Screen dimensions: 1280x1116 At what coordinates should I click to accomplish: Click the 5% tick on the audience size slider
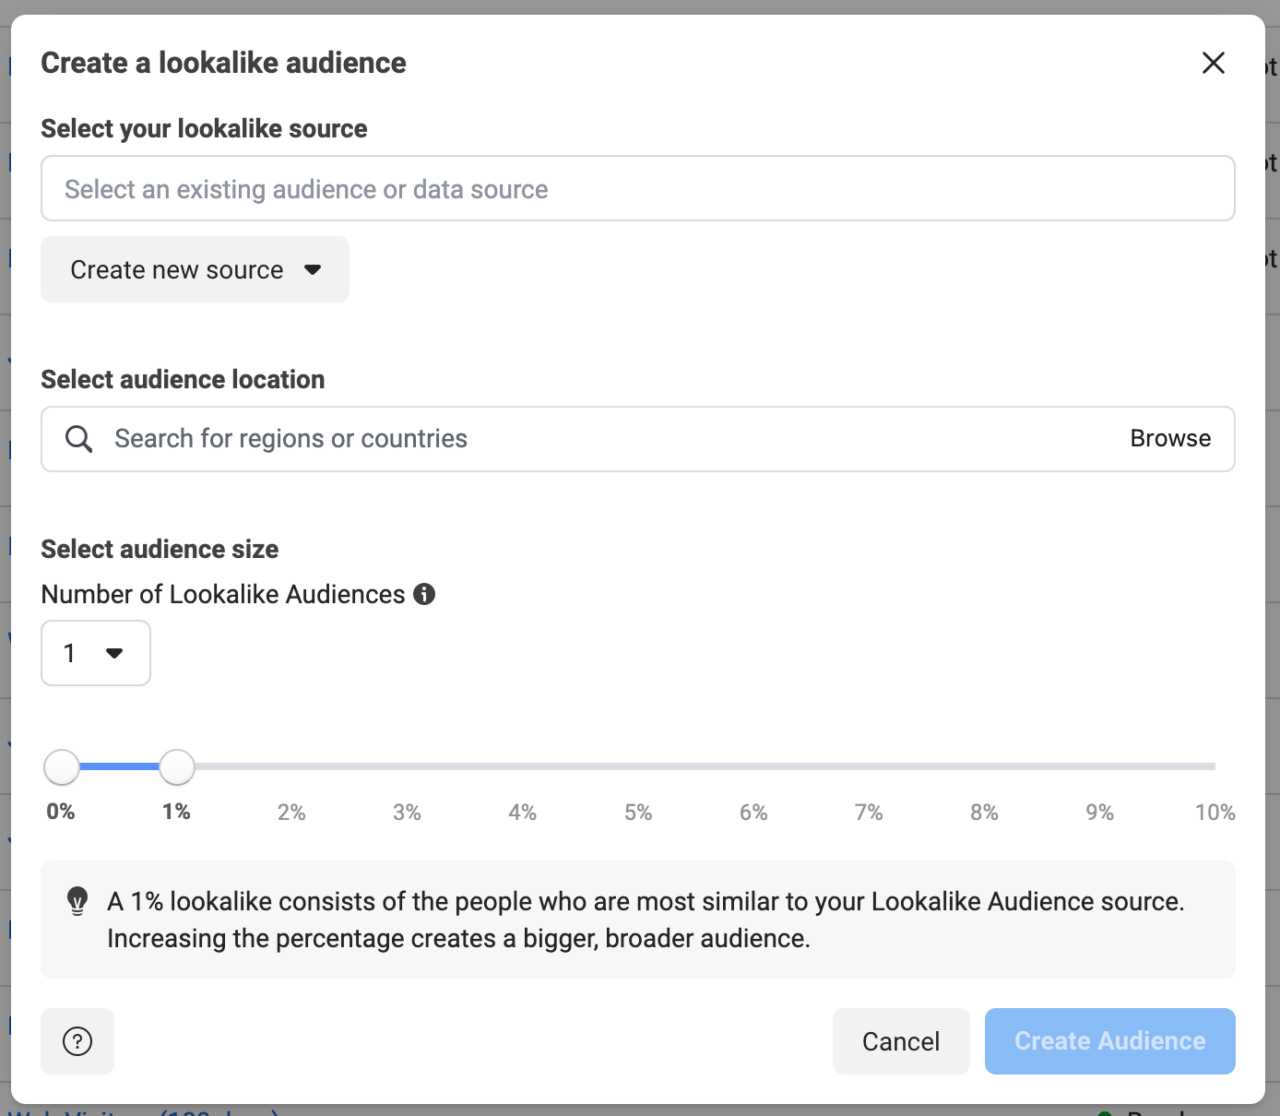point(638,766)
